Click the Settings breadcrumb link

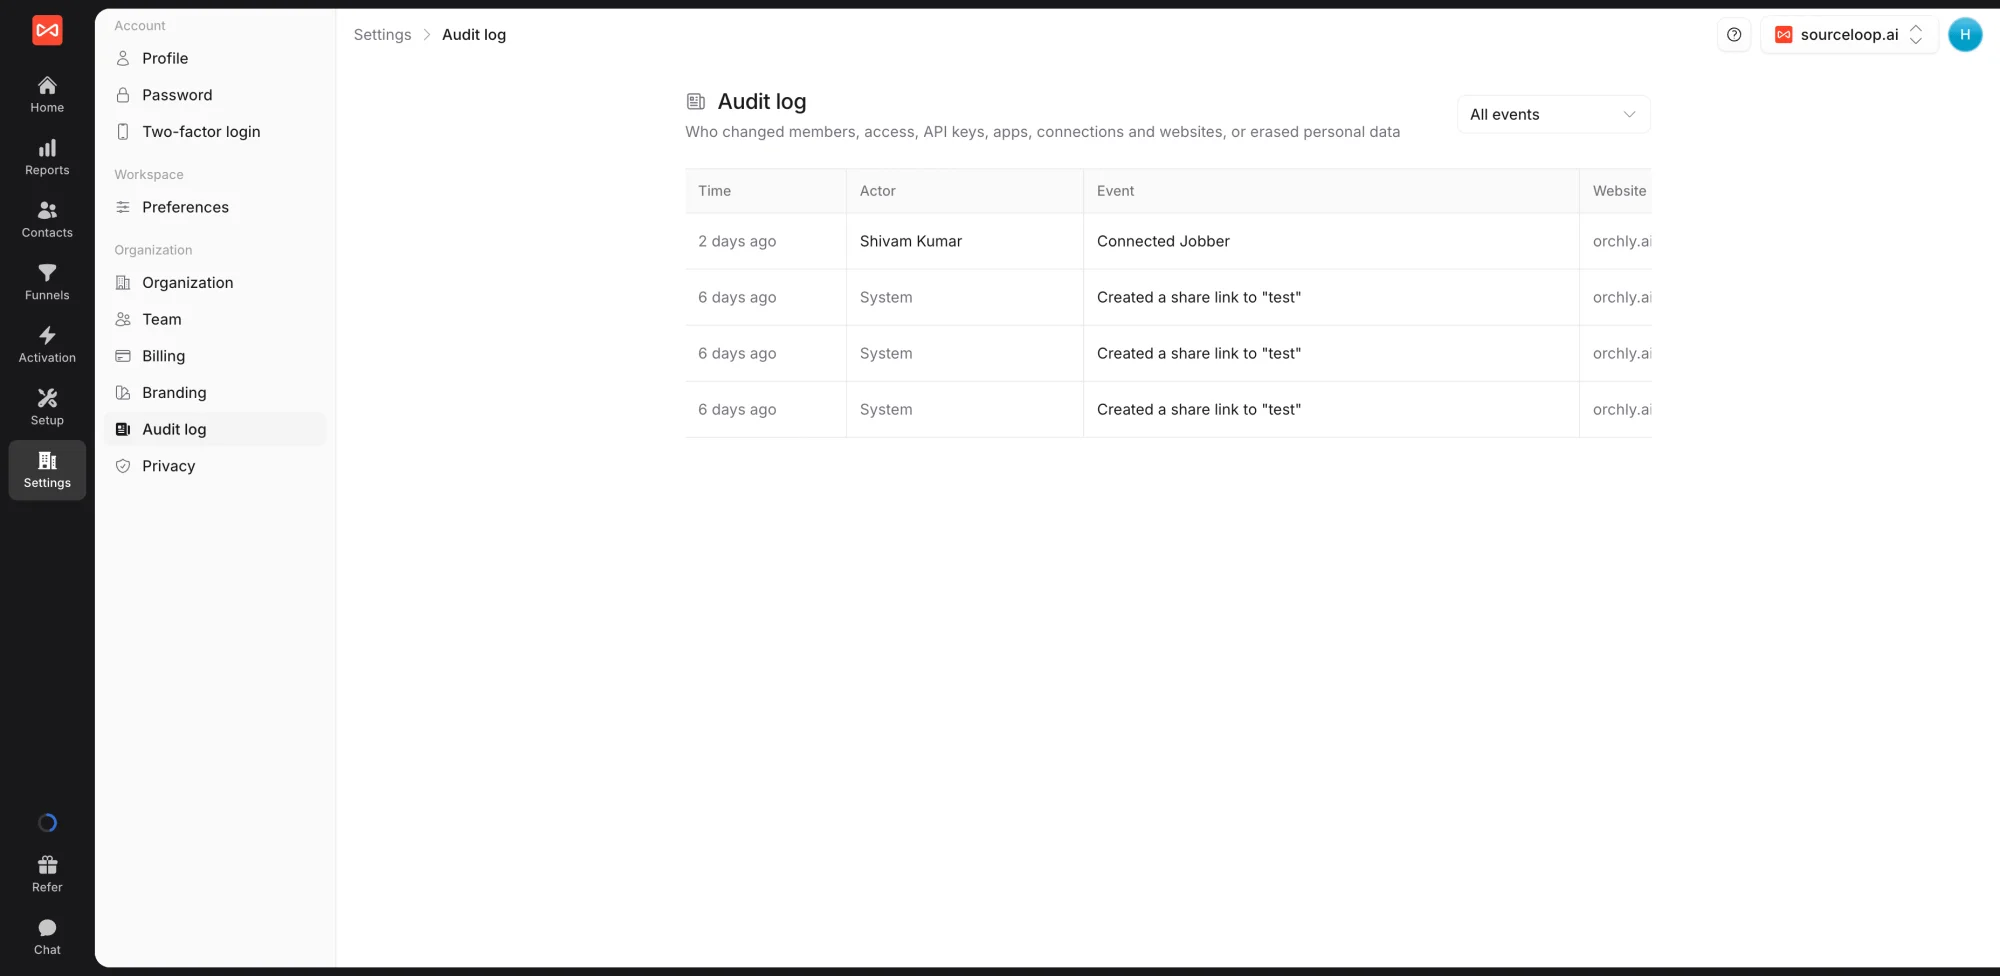(x=382, y=35)
